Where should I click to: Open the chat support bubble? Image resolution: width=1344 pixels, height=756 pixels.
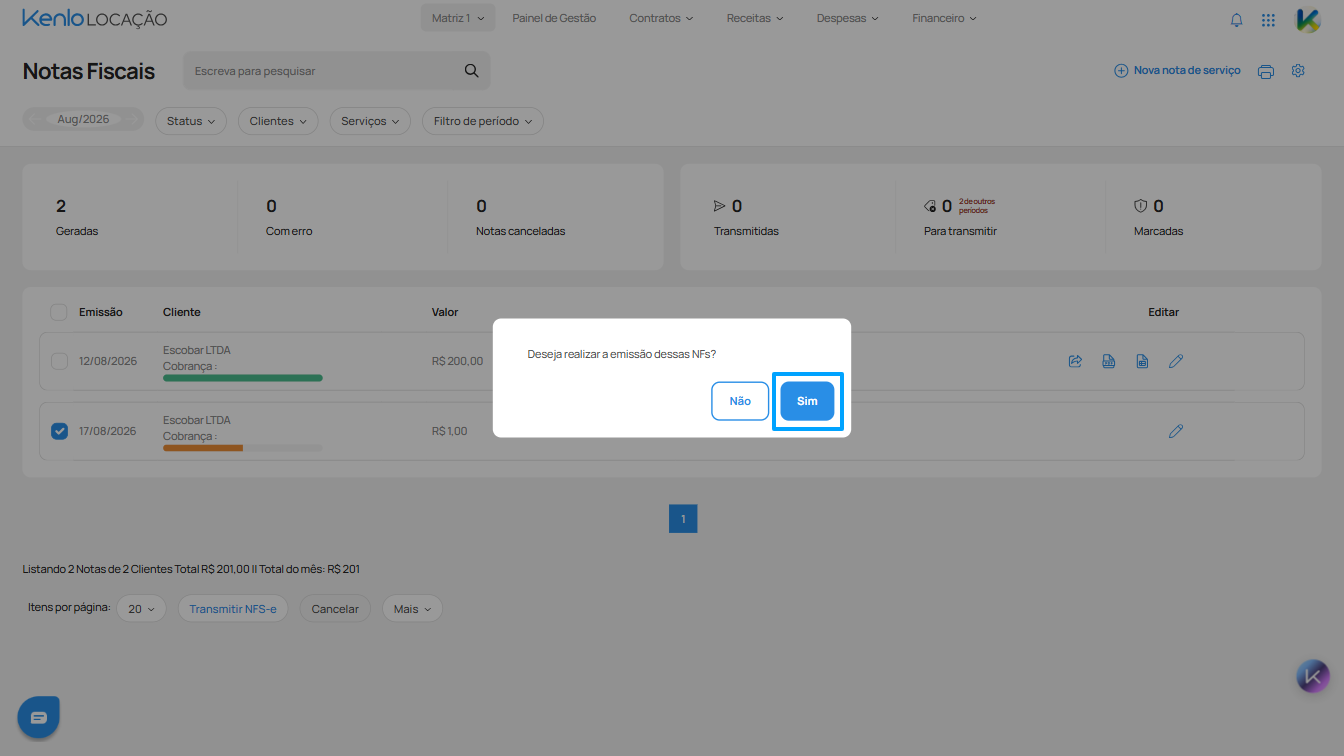[x=38, y=717]
